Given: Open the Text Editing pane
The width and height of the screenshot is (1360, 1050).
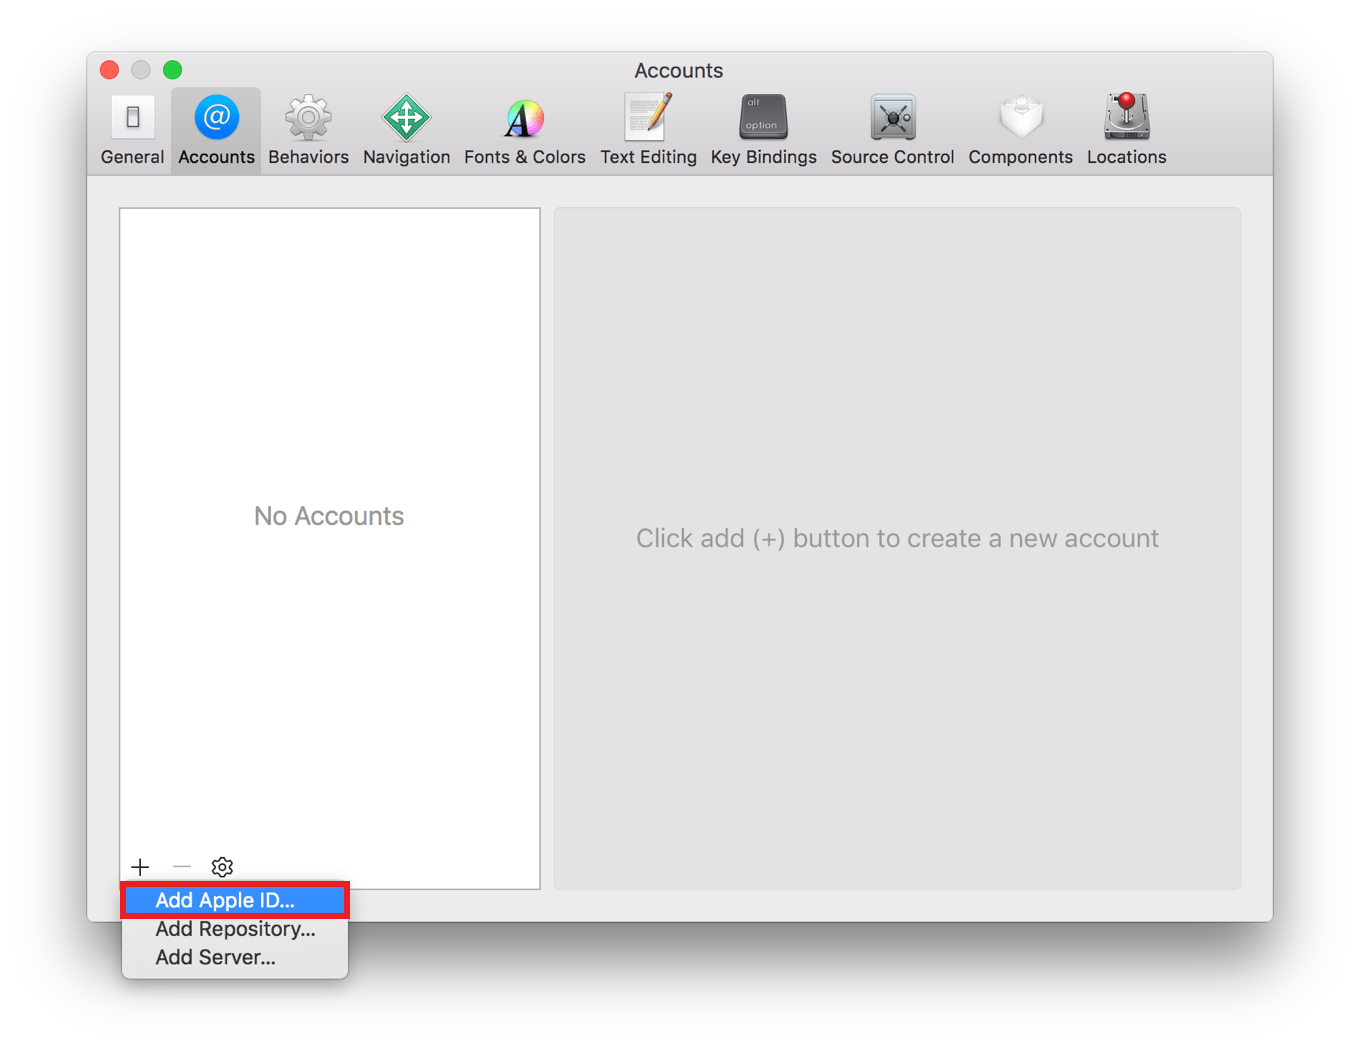Looking at the screenshot, I should (x=648, y=128).
